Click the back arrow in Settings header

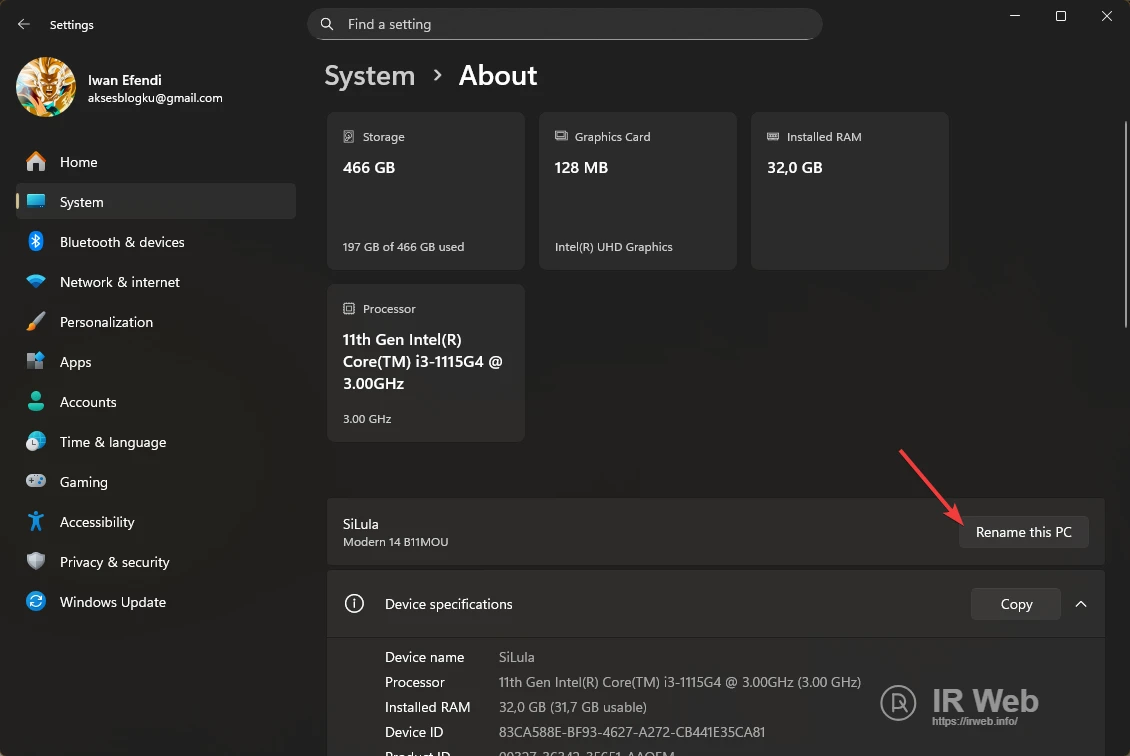click(x=24, y=25)
